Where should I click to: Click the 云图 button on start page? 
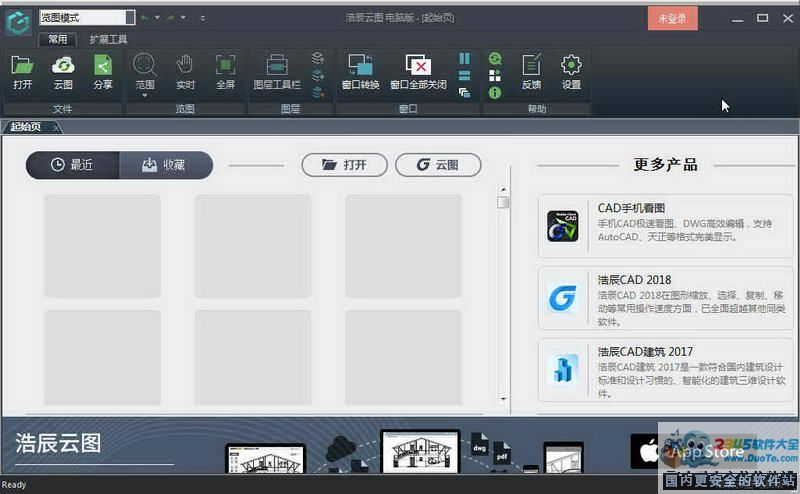click(438, 165)
